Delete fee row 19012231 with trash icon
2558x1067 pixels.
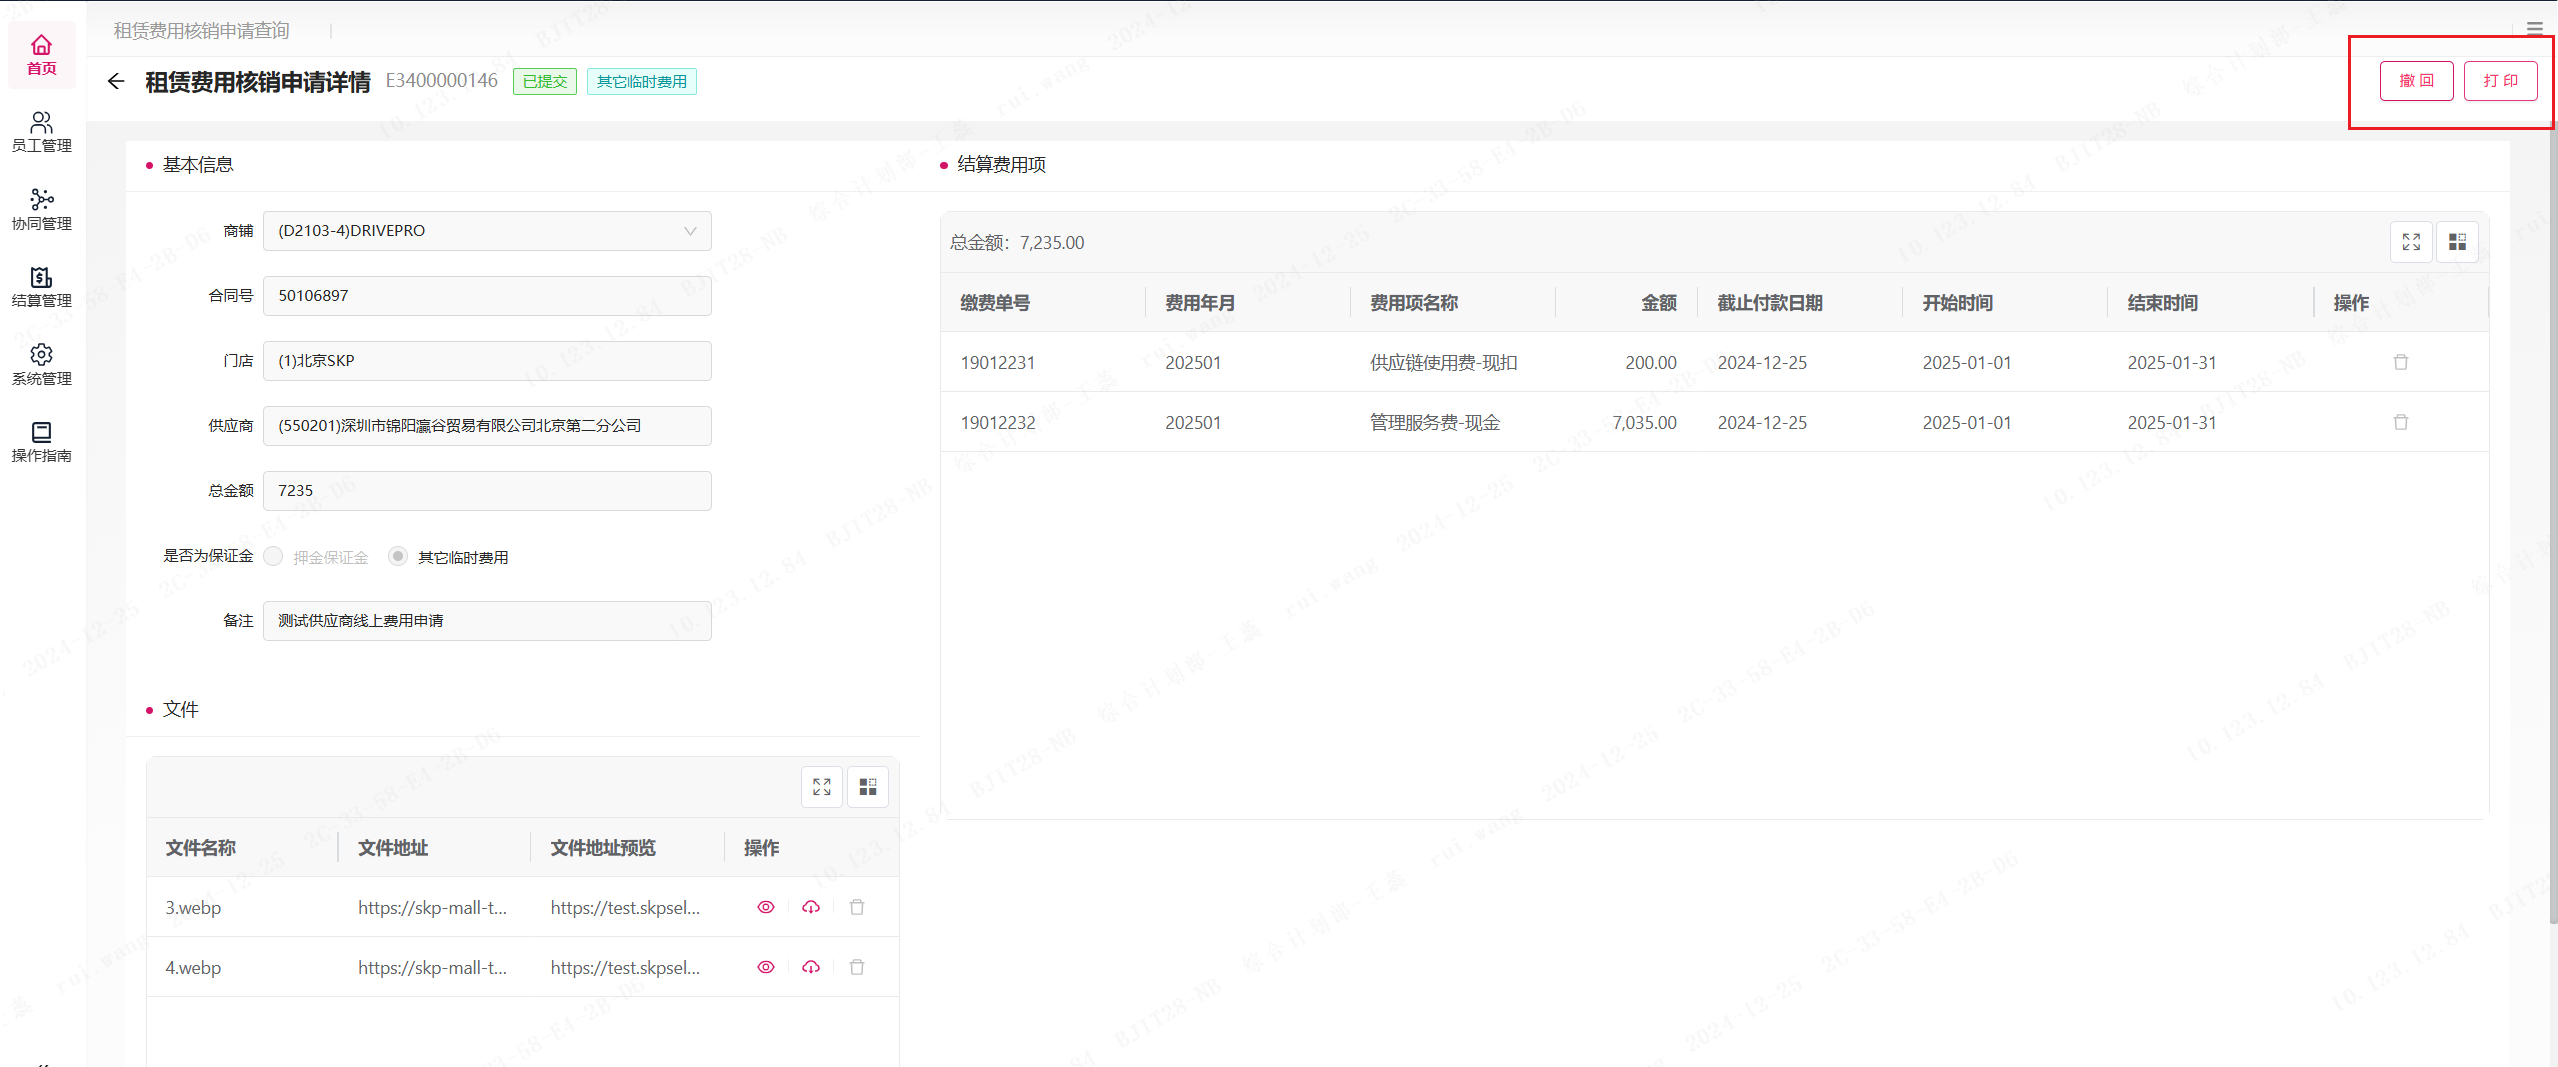tap(2400, 362)
